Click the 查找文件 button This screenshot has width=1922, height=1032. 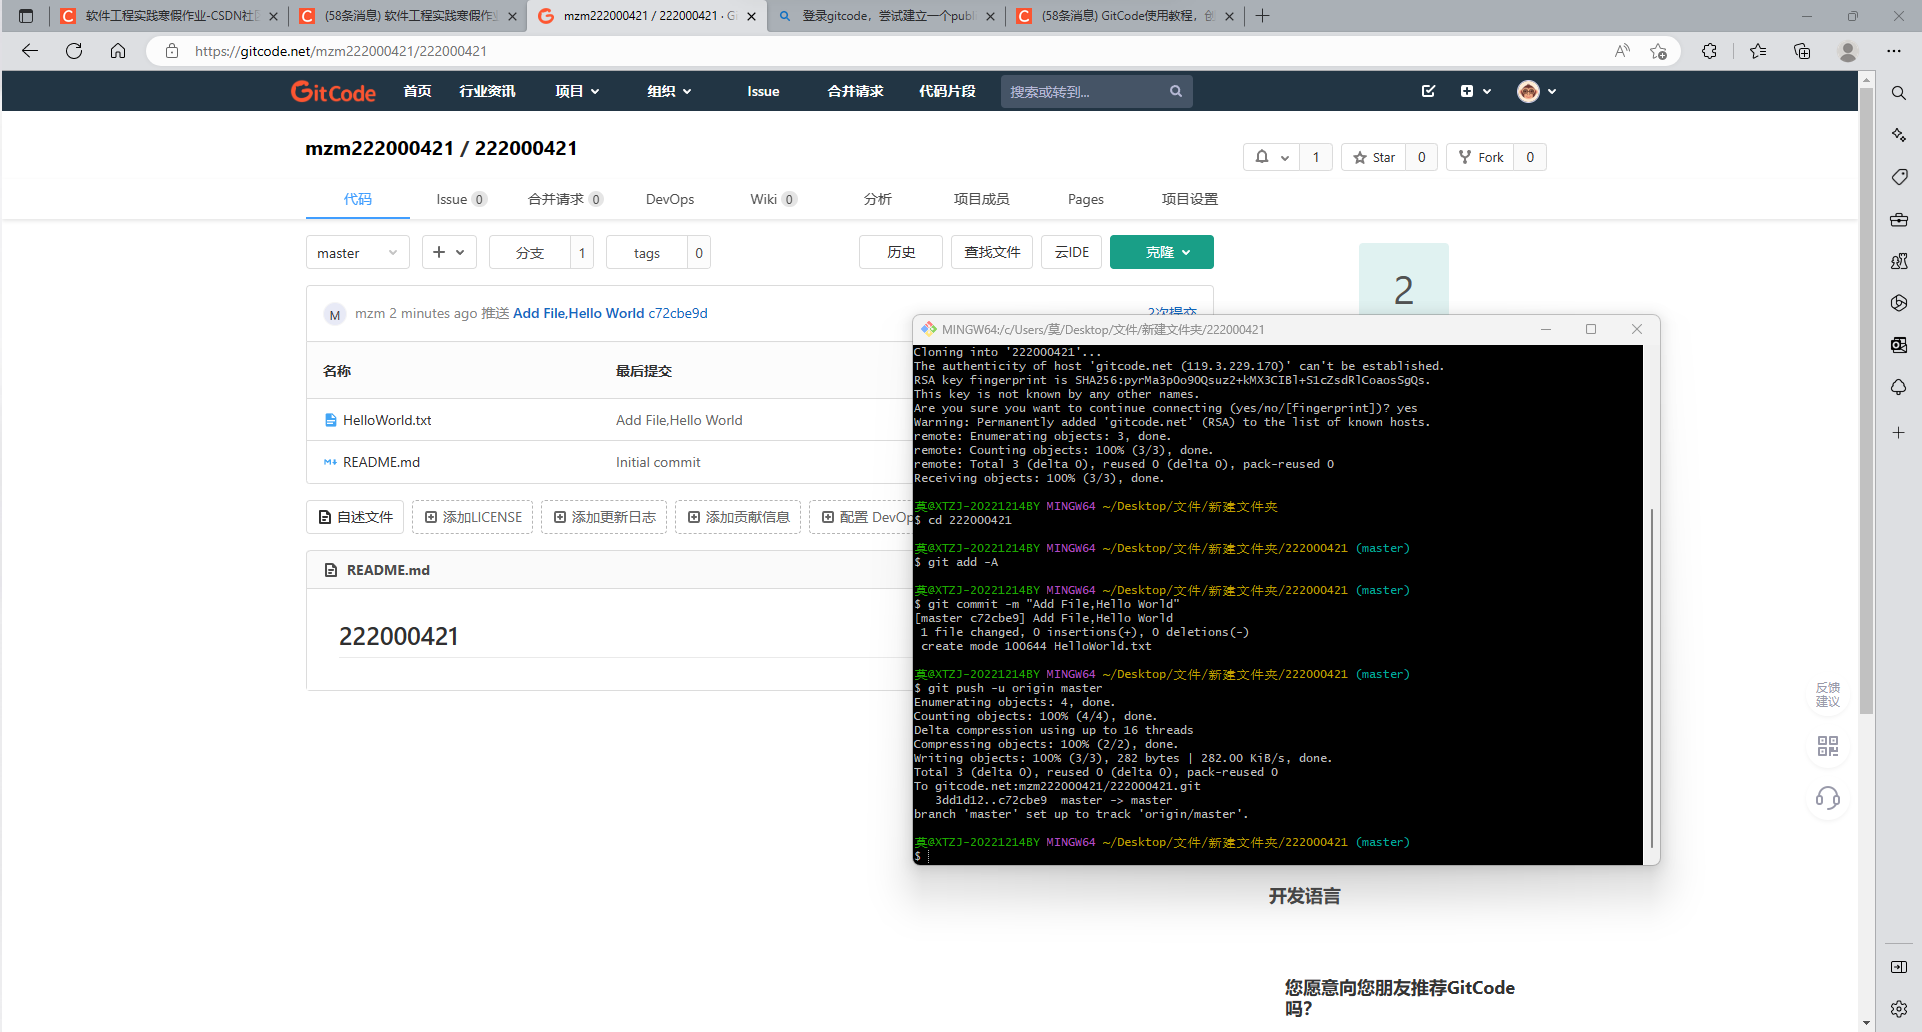click(992, 252)
